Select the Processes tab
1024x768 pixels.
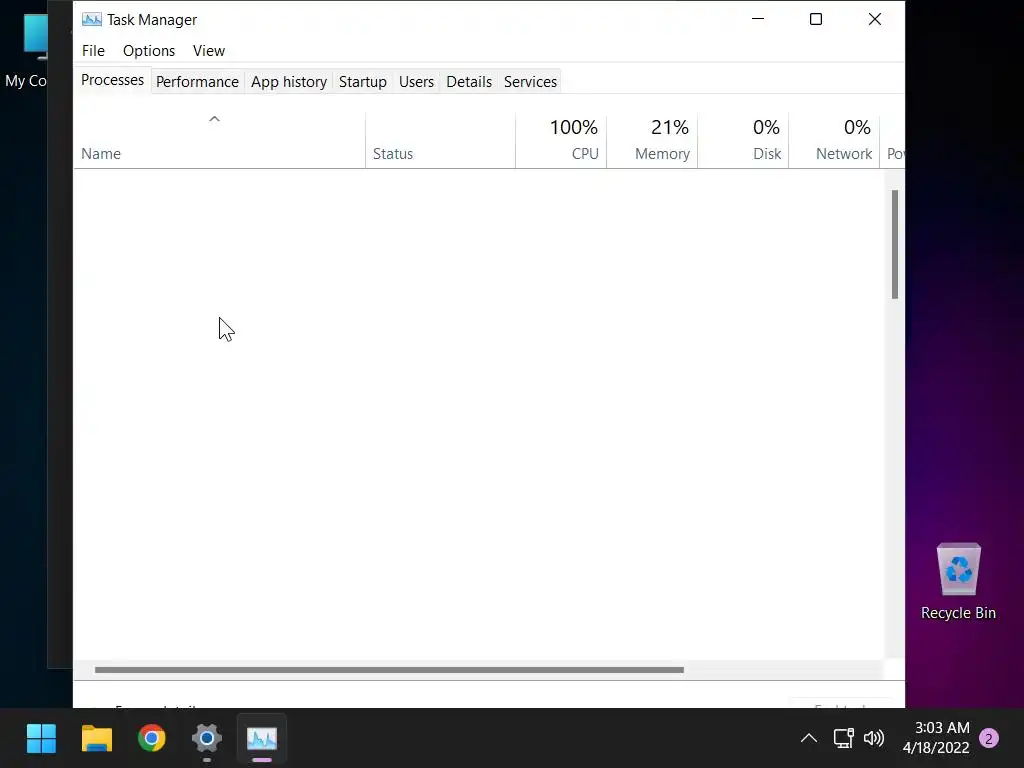pyautogui.click(x=112, y=80)
